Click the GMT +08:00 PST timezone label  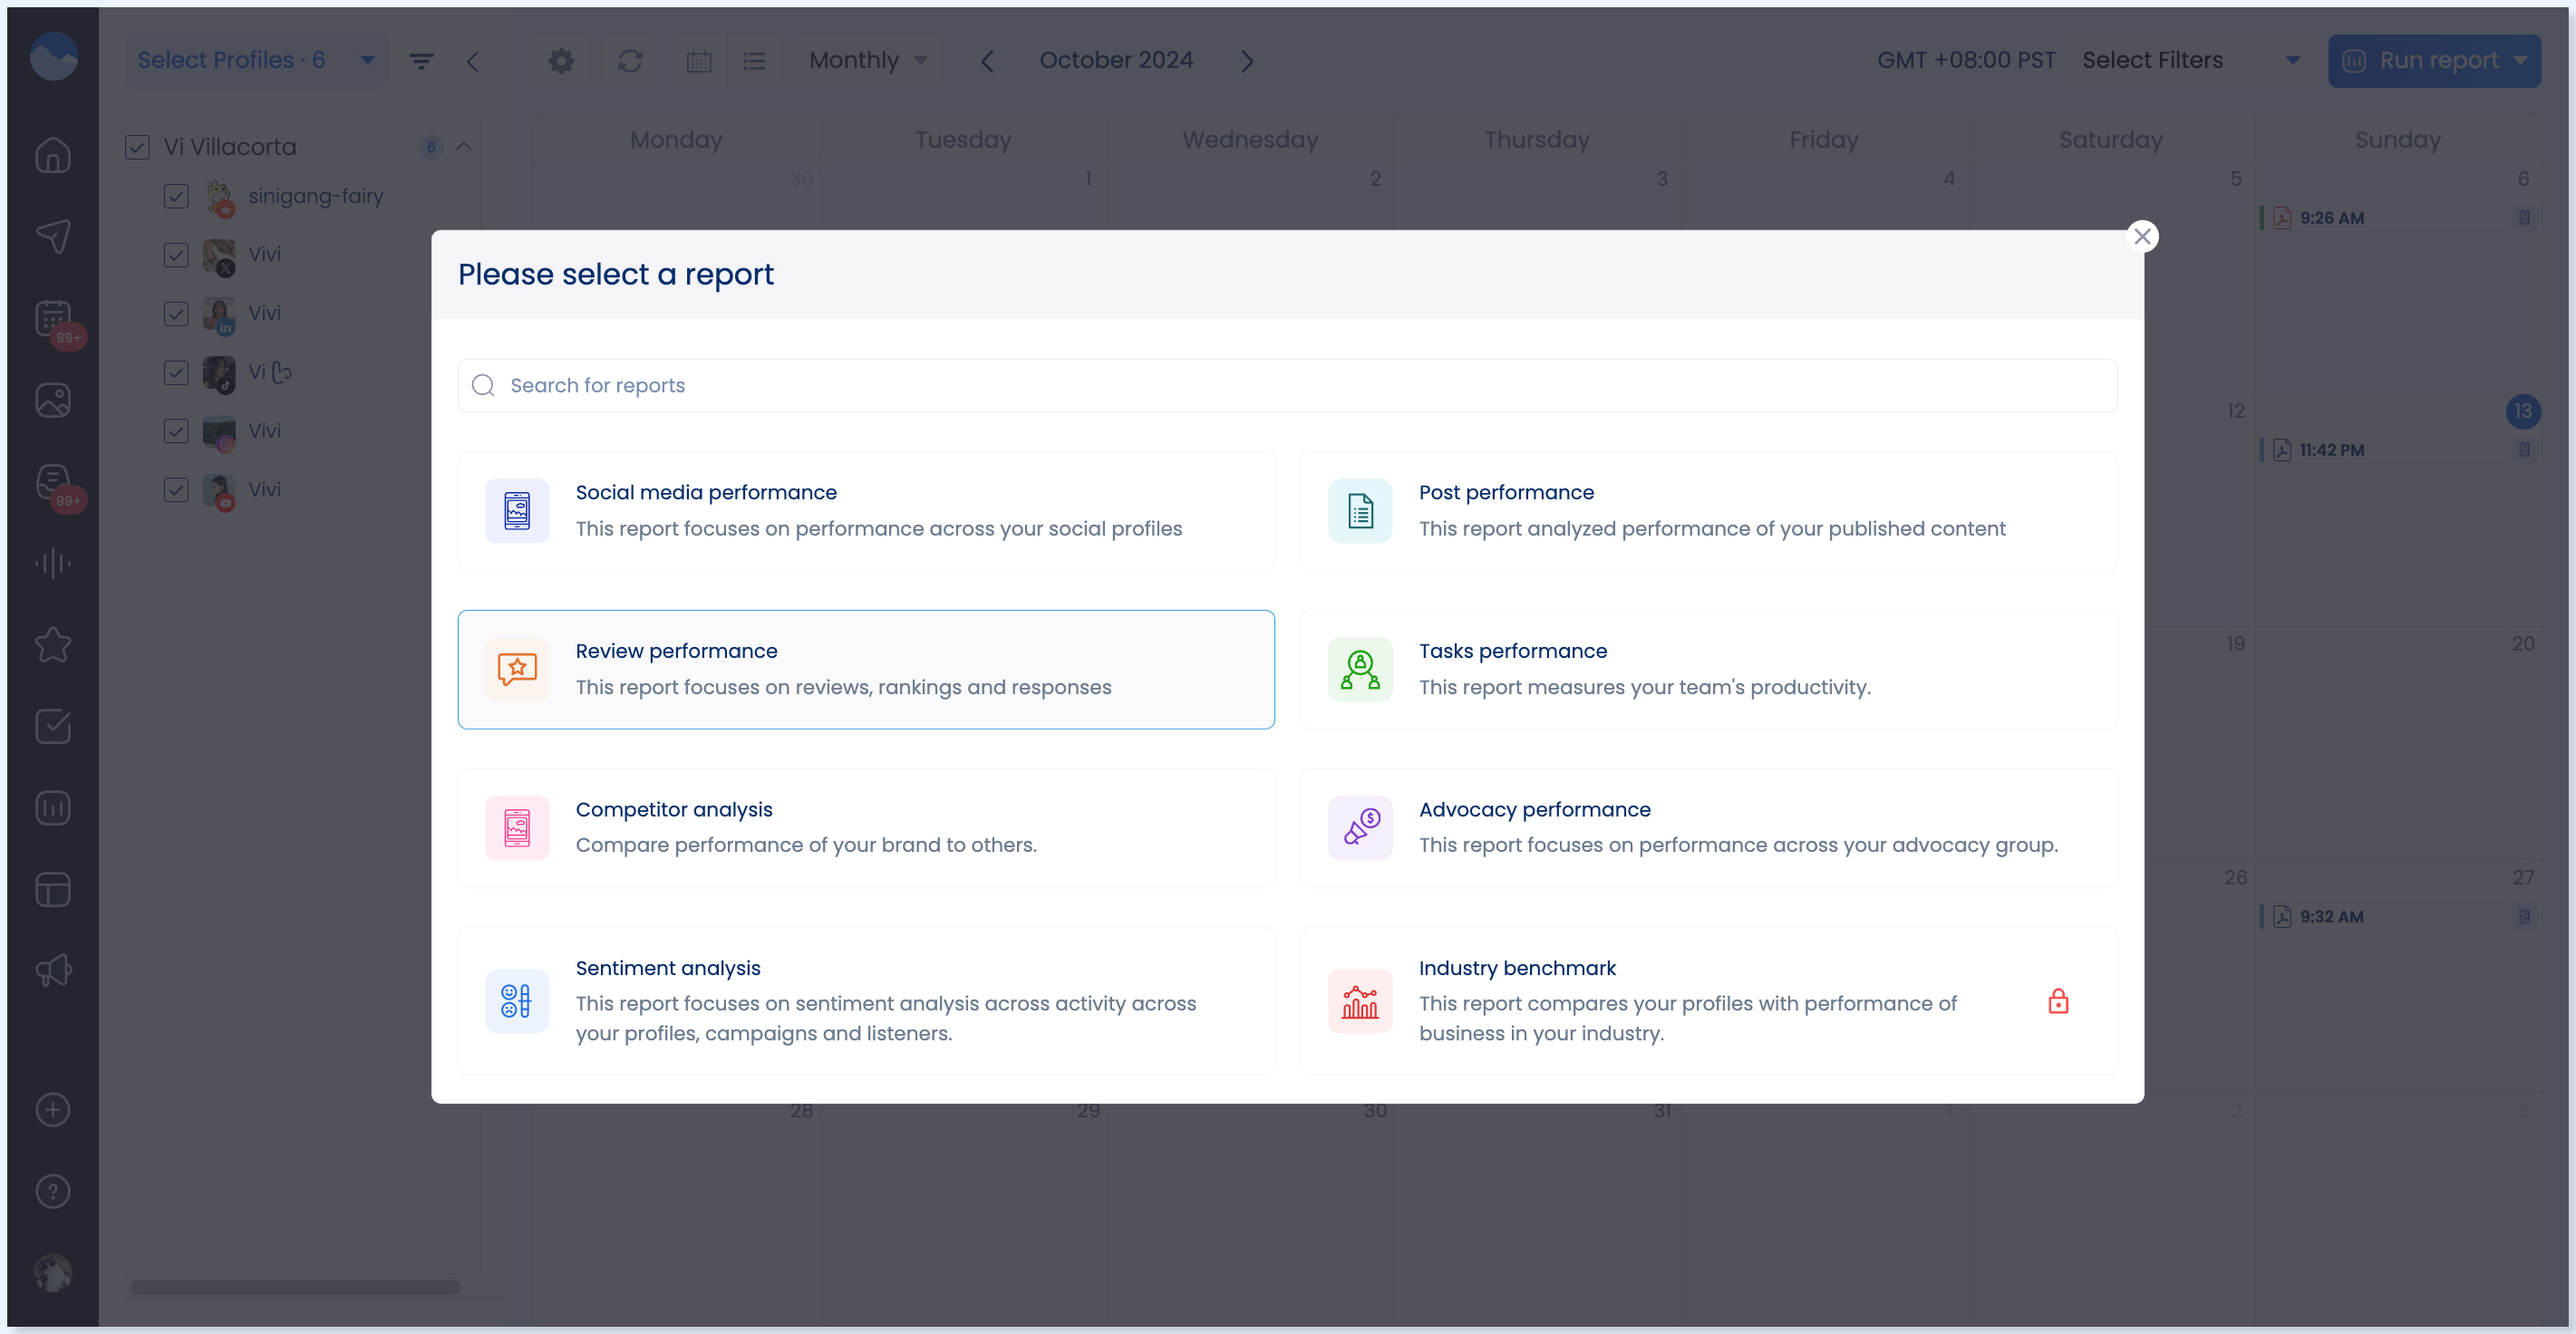(x=1966, y=60)
